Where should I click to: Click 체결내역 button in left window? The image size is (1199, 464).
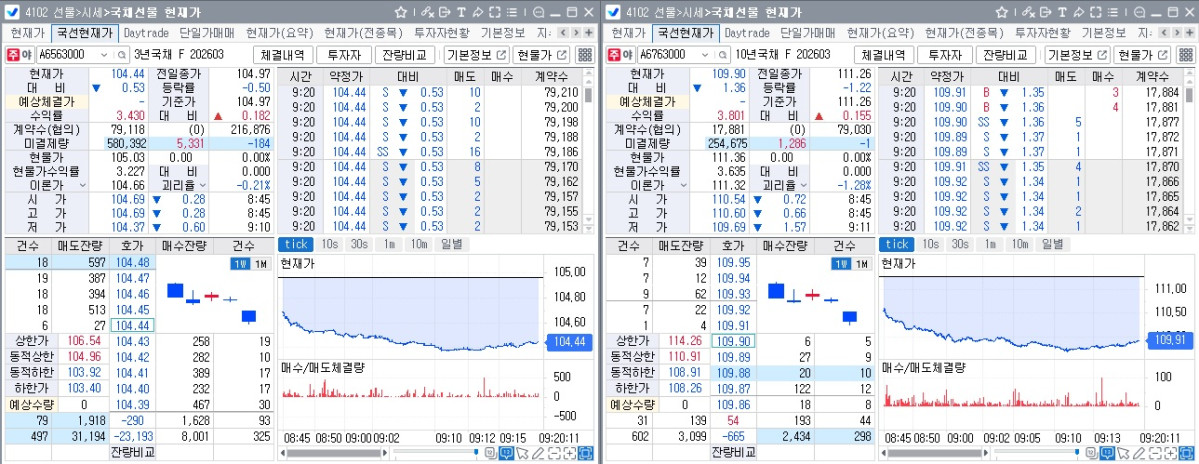click(283, 55)
